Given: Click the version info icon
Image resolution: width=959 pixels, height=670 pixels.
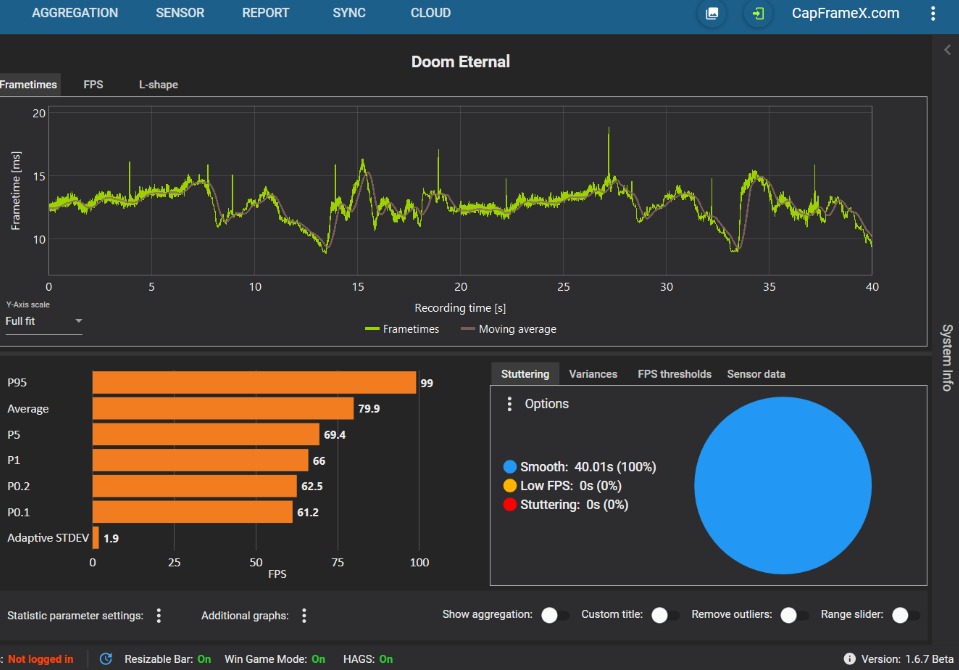Looking at the screenshot, I should click(x=849, y=659).
